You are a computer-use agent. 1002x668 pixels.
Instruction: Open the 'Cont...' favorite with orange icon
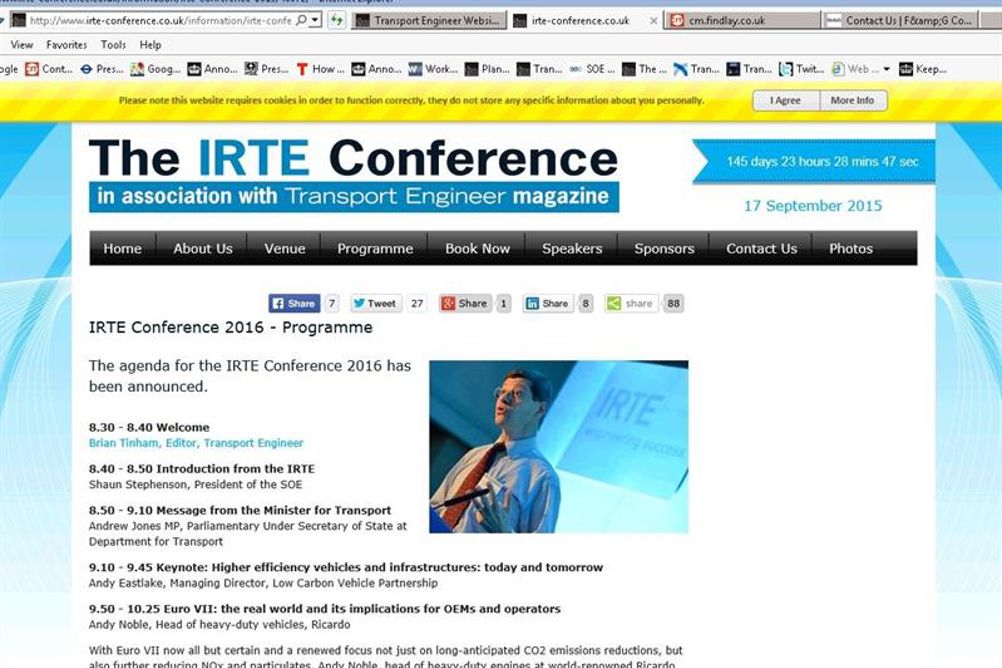(49, 69)
